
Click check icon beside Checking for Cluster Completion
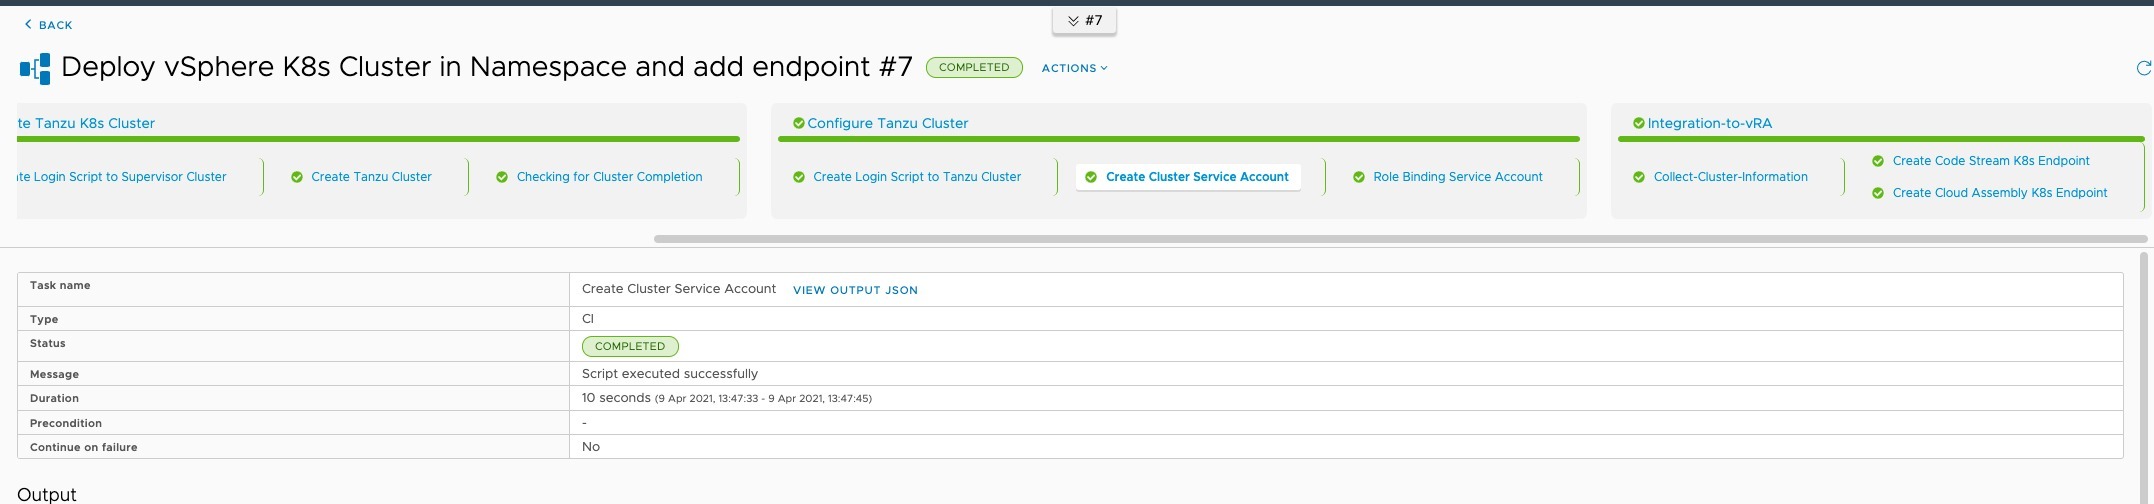tap(502, 177)
